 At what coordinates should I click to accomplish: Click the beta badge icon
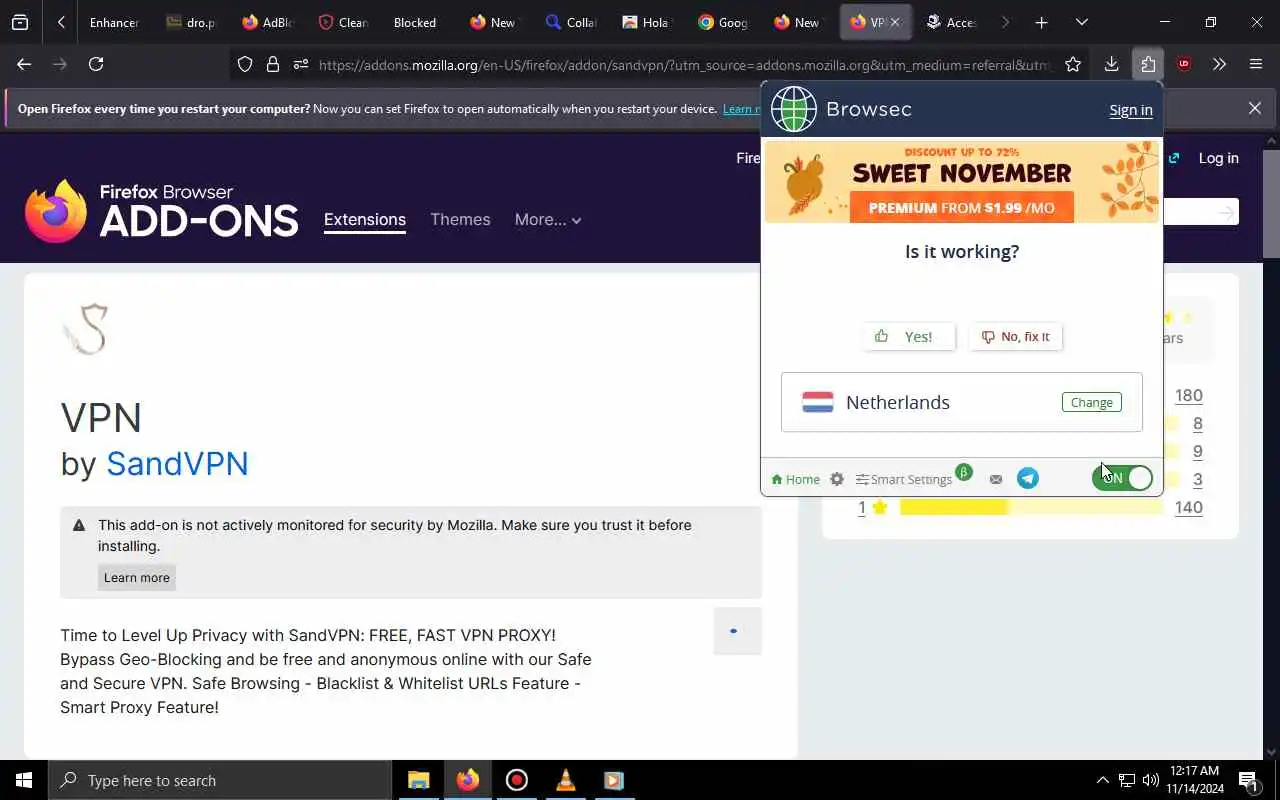click(x=964, y=471)
